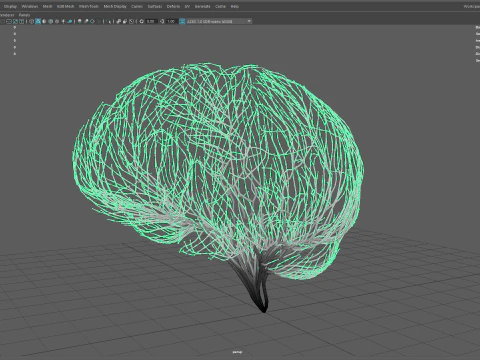The height and width of the screenshot is (360, 480).
Task: Toggle the Motion Blur icon
Action: pos(86,21)
